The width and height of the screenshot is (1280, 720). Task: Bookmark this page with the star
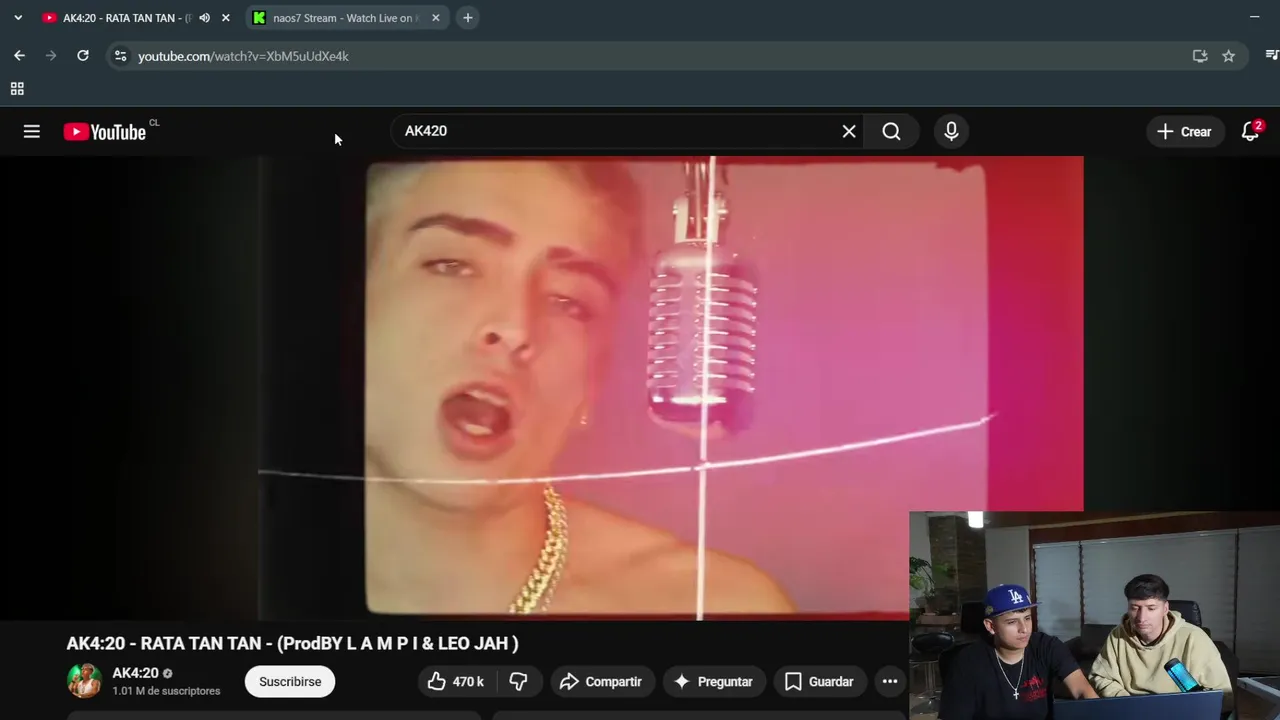pyautogui.click(x=1228, y=56)
